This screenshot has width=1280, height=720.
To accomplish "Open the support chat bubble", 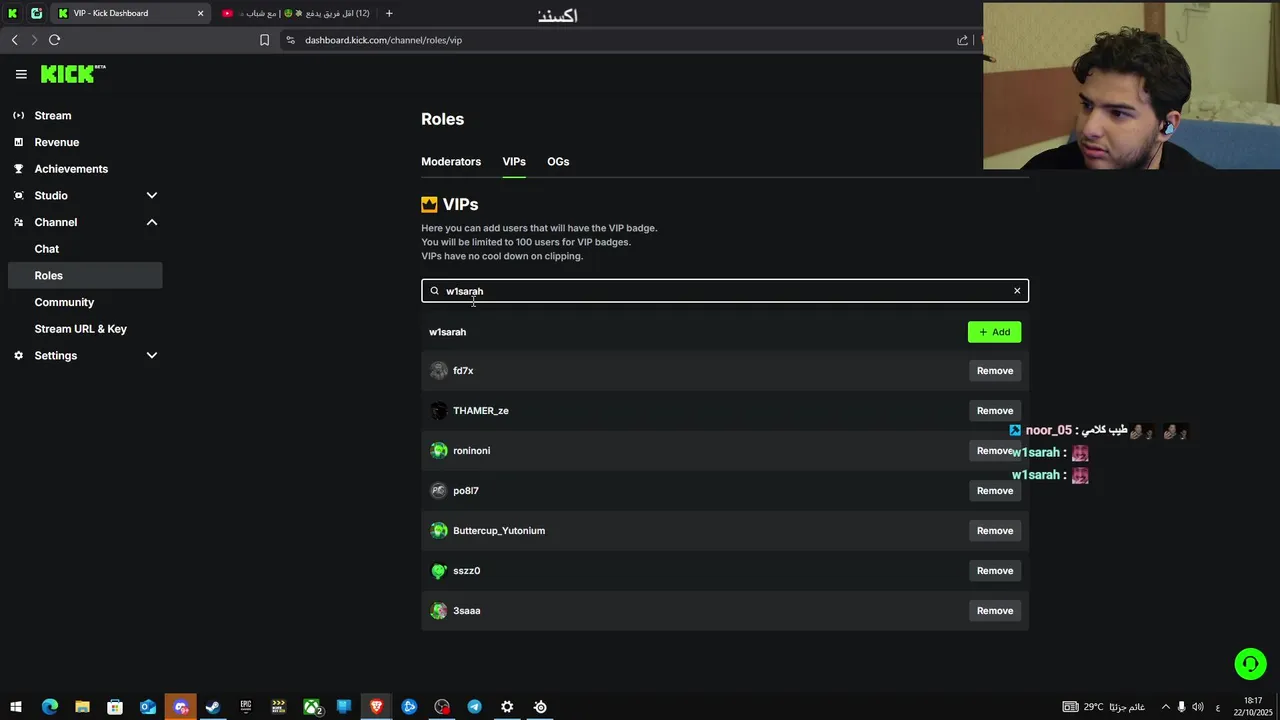I will coord(1250,664).
